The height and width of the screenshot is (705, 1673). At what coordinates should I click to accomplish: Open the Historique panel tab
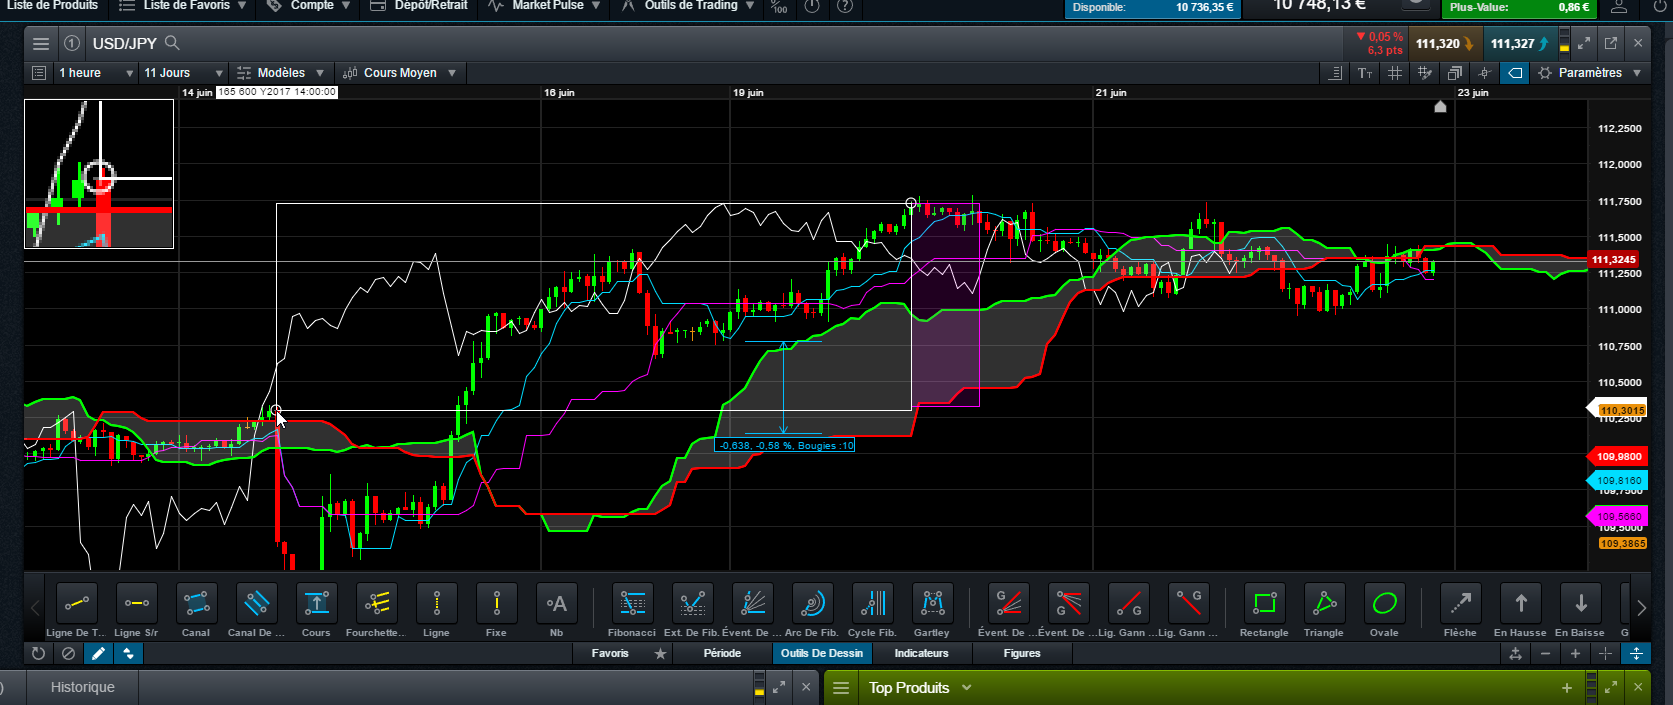83,688
